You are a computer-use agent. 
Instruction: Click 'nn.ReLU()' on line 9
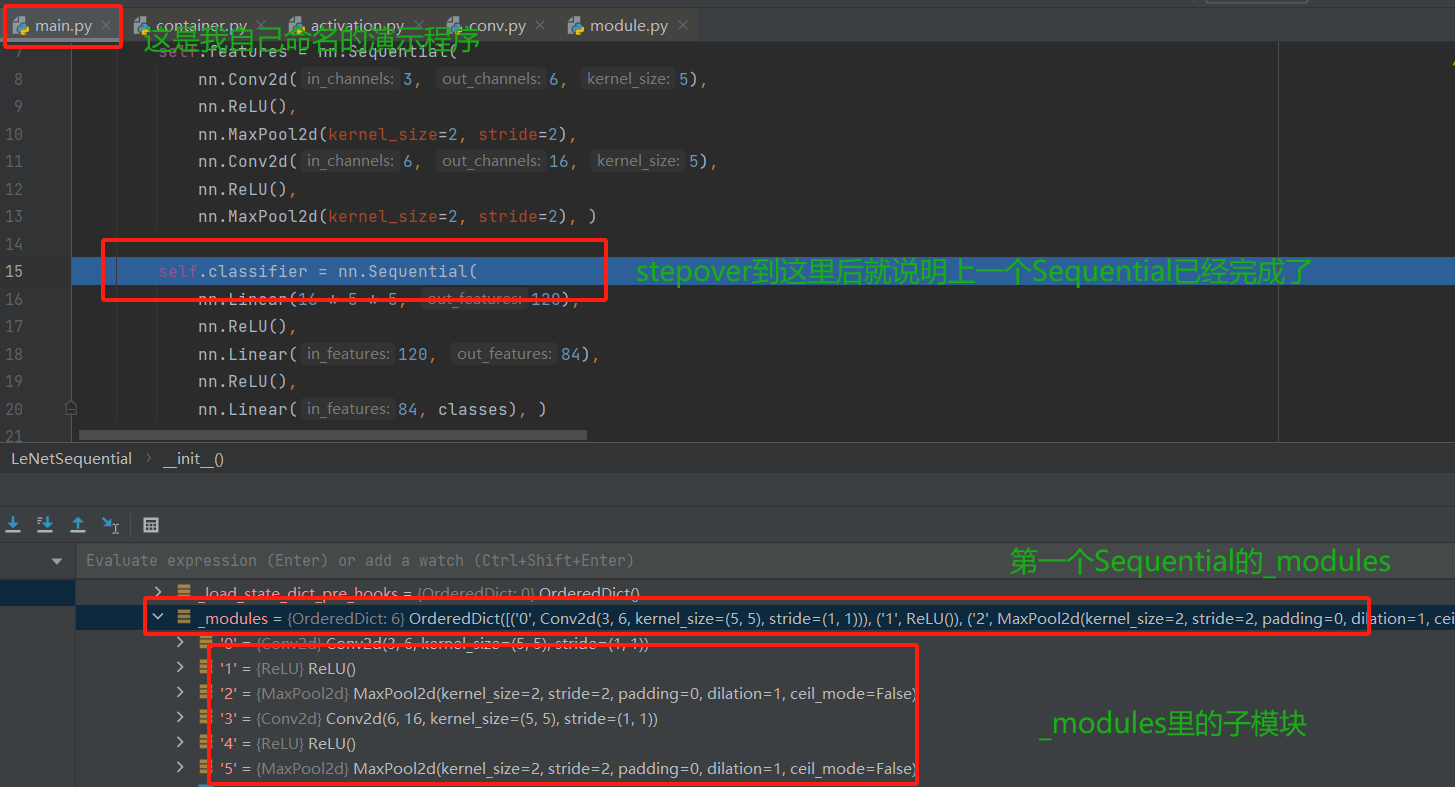(x=243, y=106)
